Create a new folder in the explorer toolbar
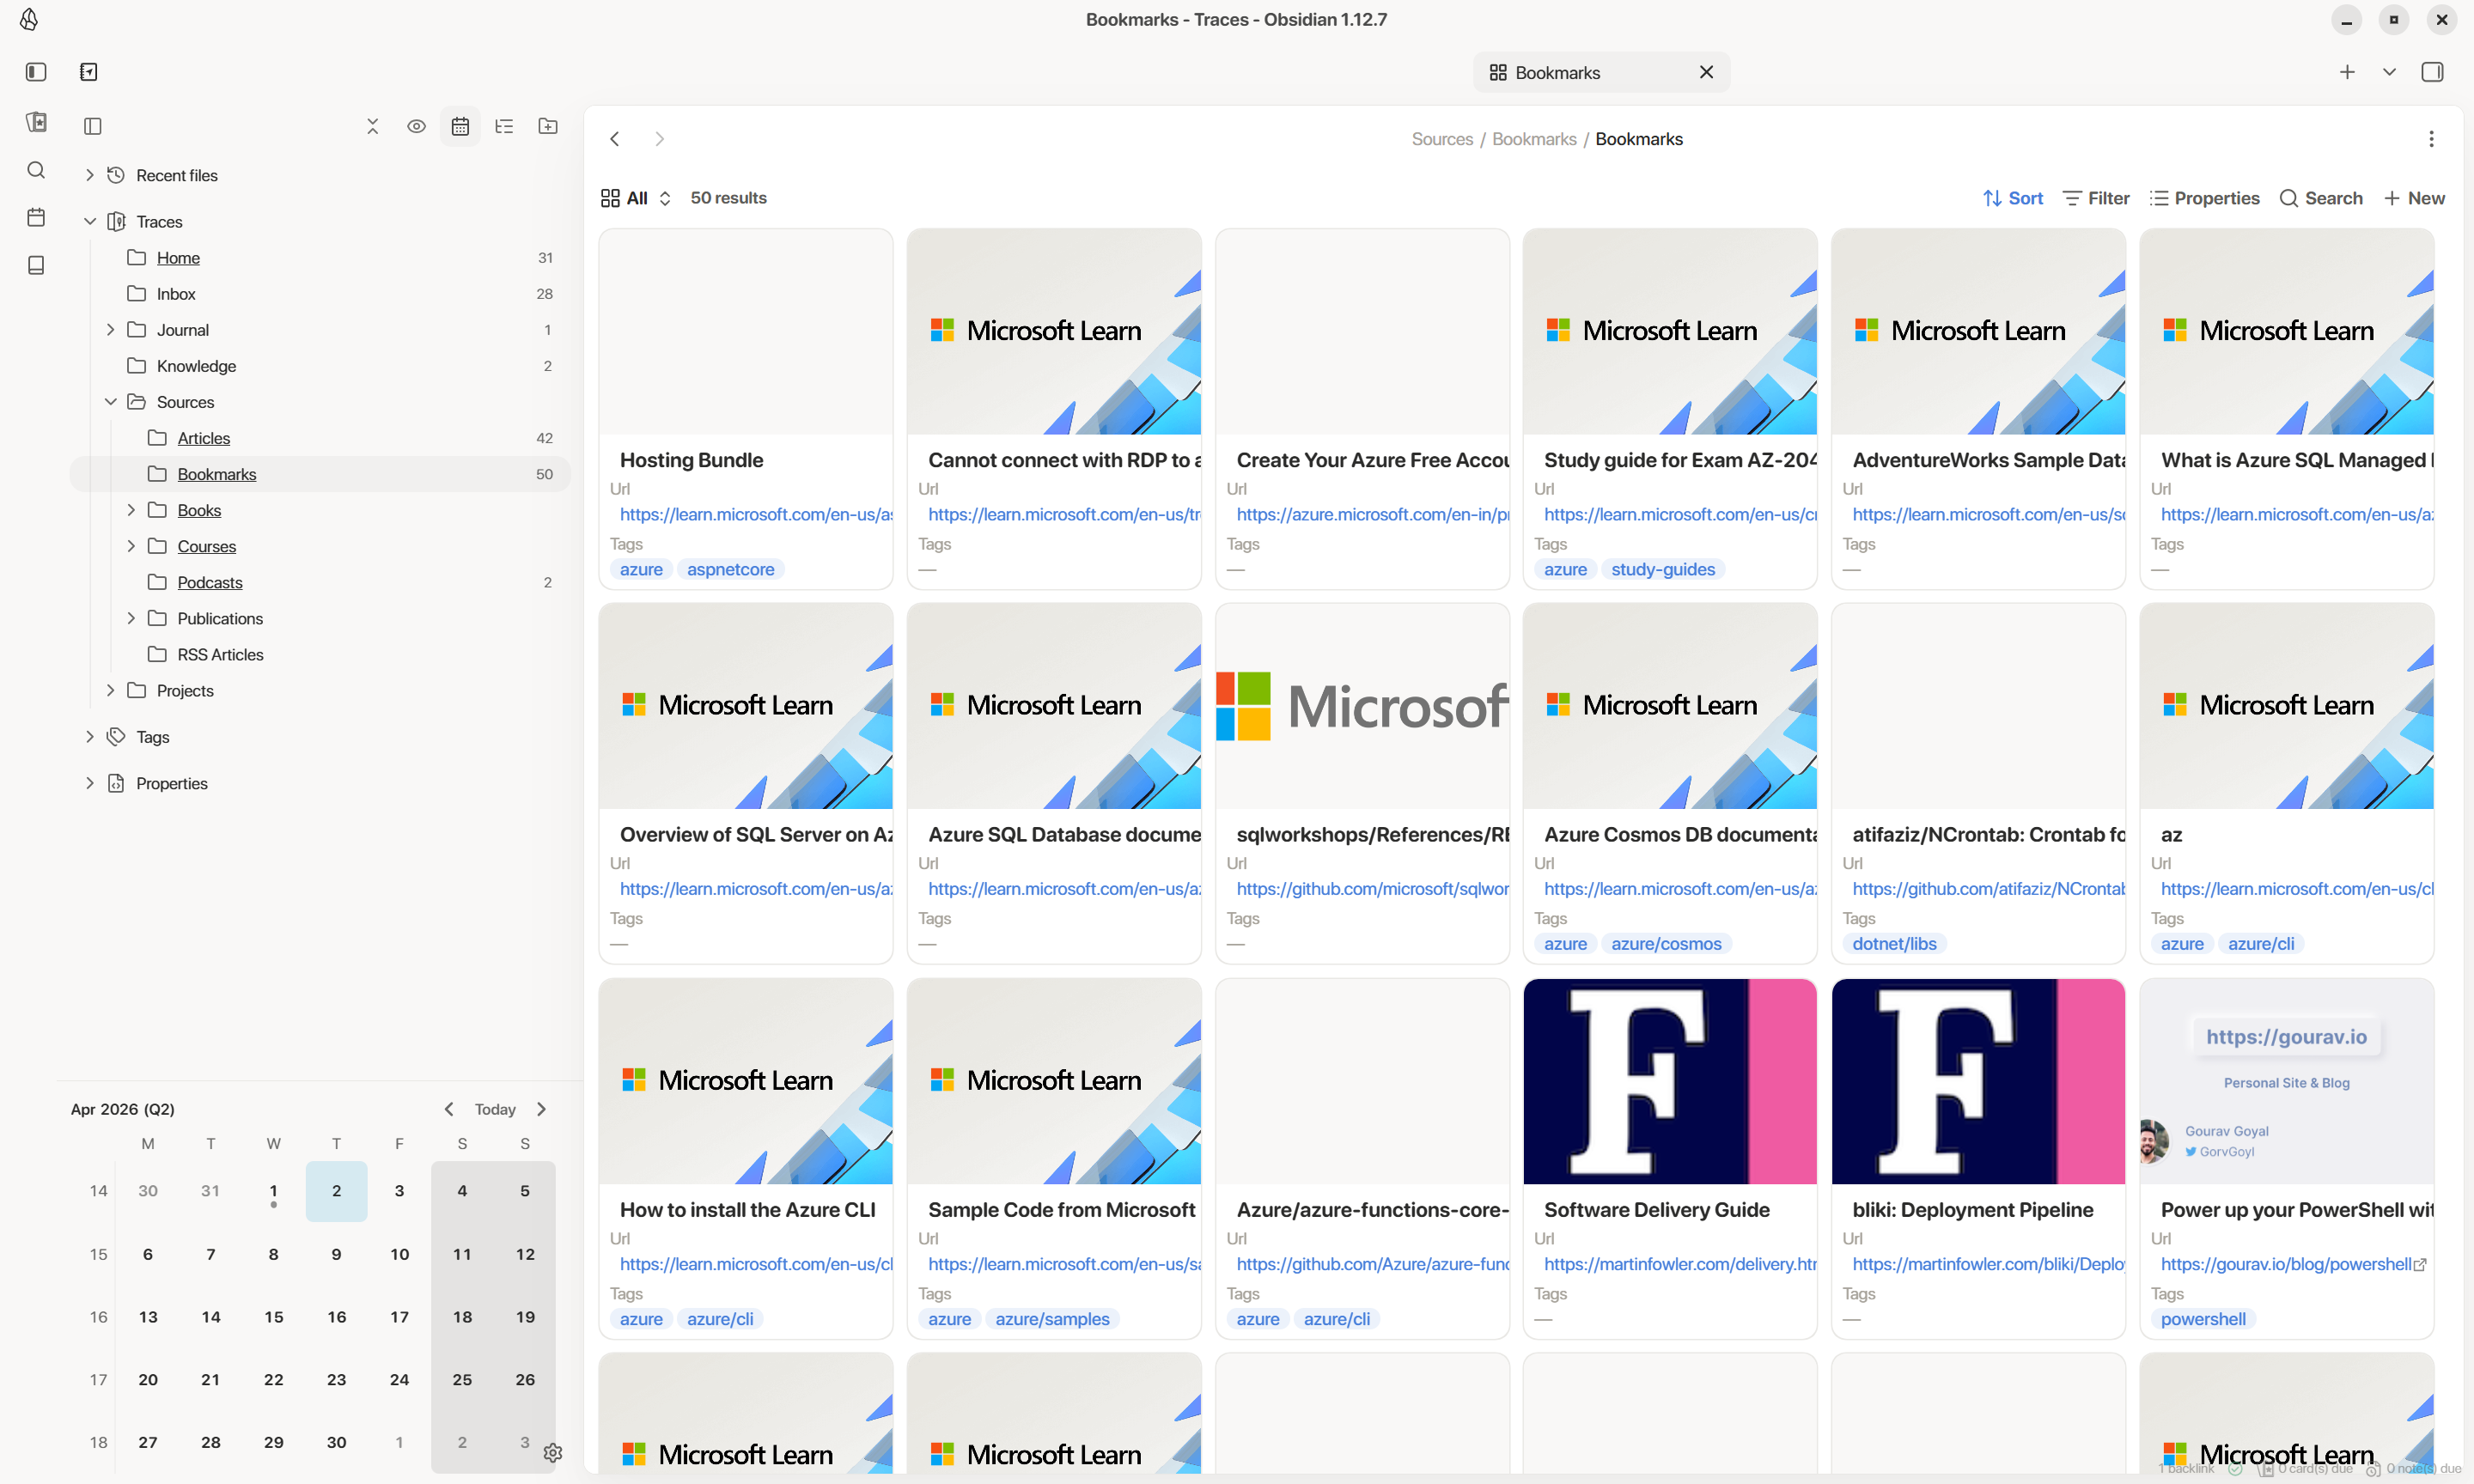Image resolution: width=2474 pixels, height=1484 pixels. (548, 126)
